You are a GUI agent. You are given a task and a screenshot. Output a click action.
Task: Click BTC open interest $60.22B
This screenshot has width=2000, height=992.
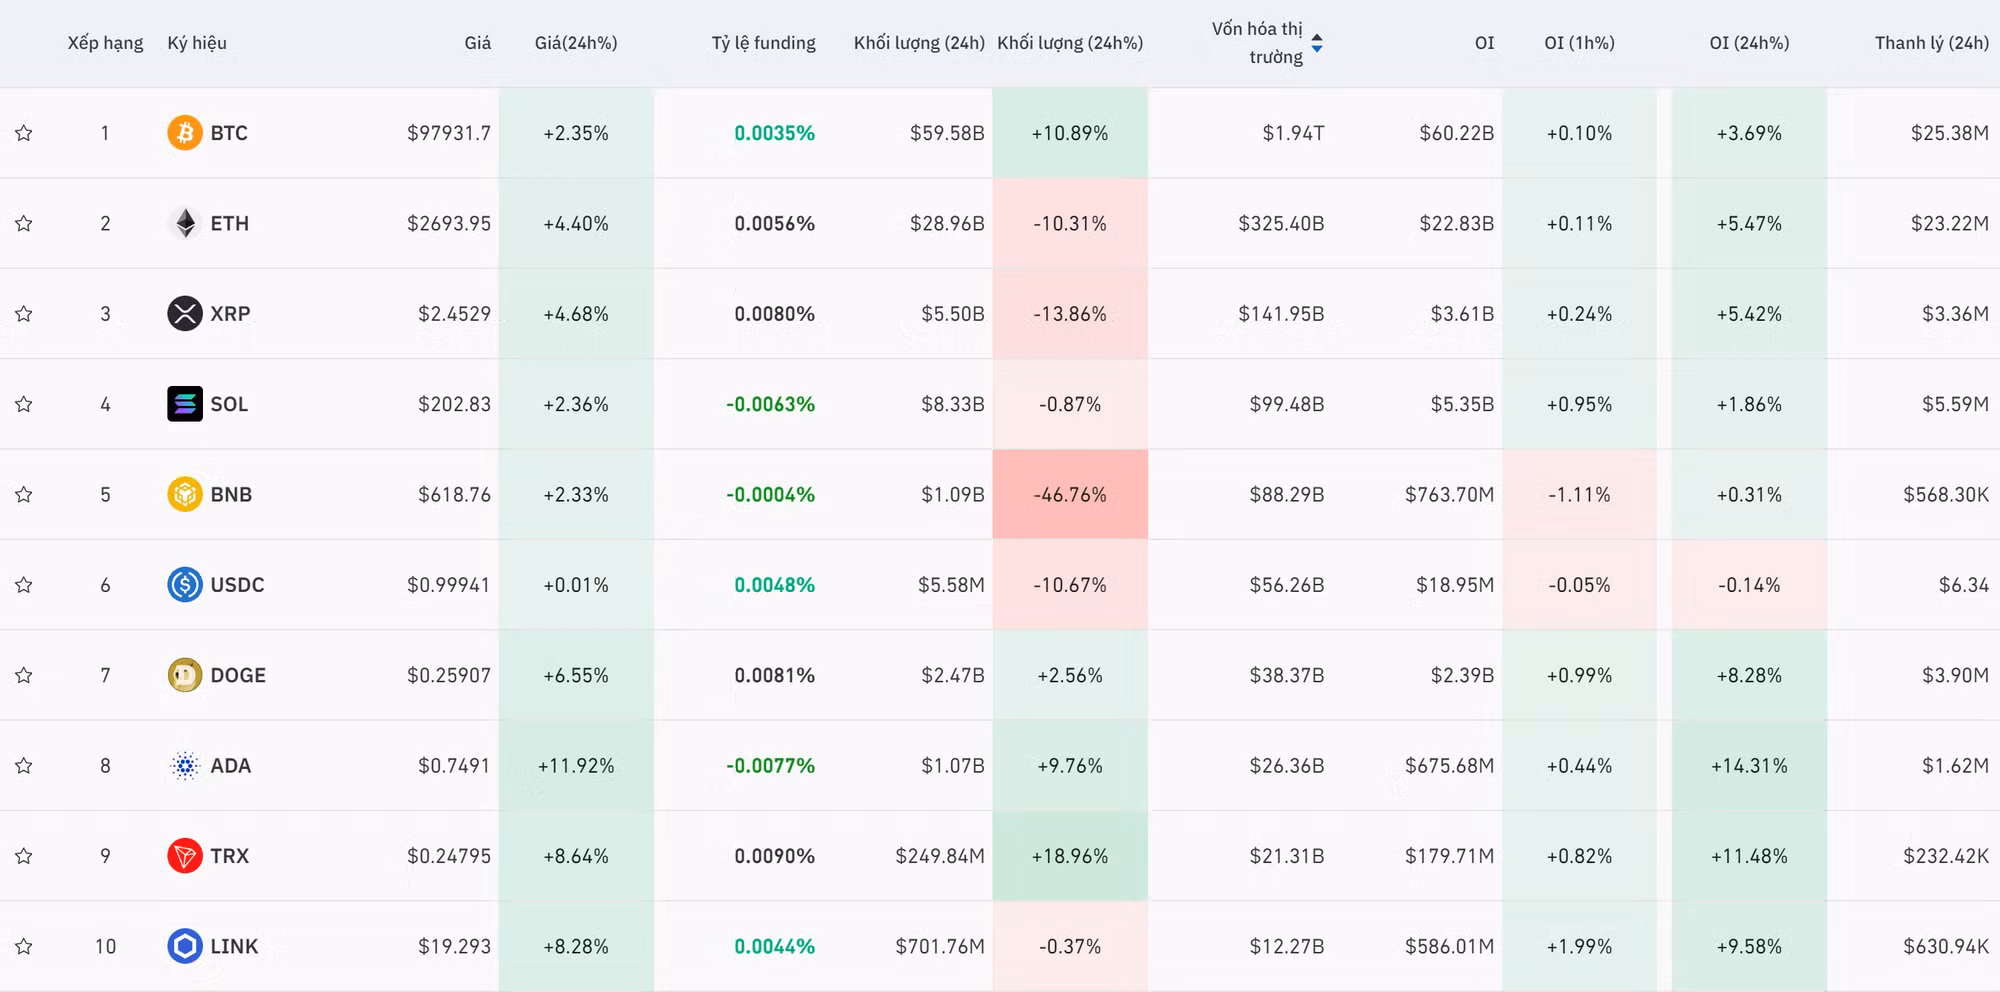1457,133
